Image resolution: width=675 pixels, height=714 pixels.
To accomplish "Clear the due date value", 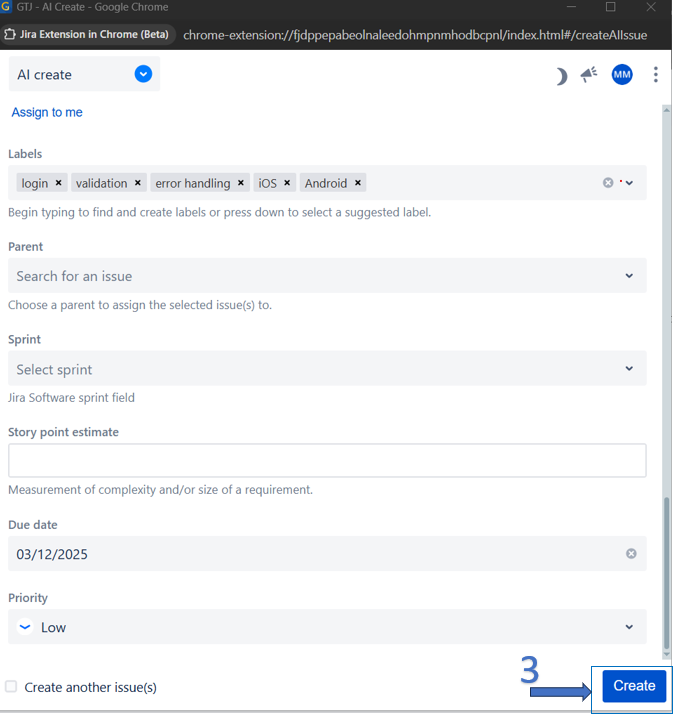I will point(631,554).
